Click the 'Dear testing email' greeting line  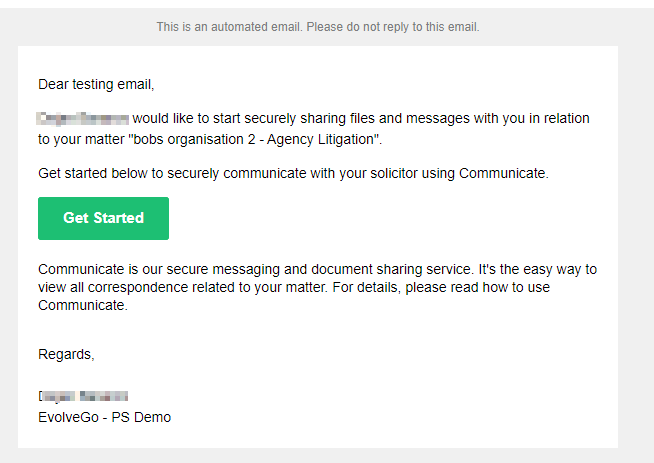click(x=96, y=84)
